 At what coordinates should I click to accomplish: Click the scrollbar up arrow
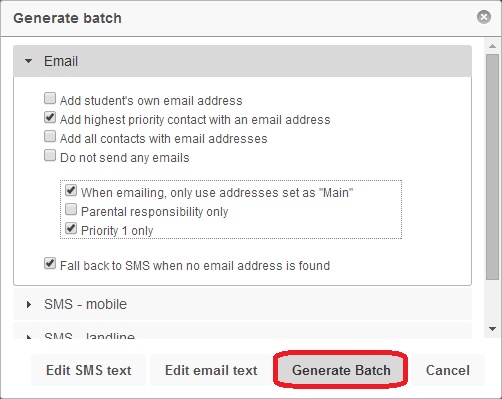coord(493,46)
